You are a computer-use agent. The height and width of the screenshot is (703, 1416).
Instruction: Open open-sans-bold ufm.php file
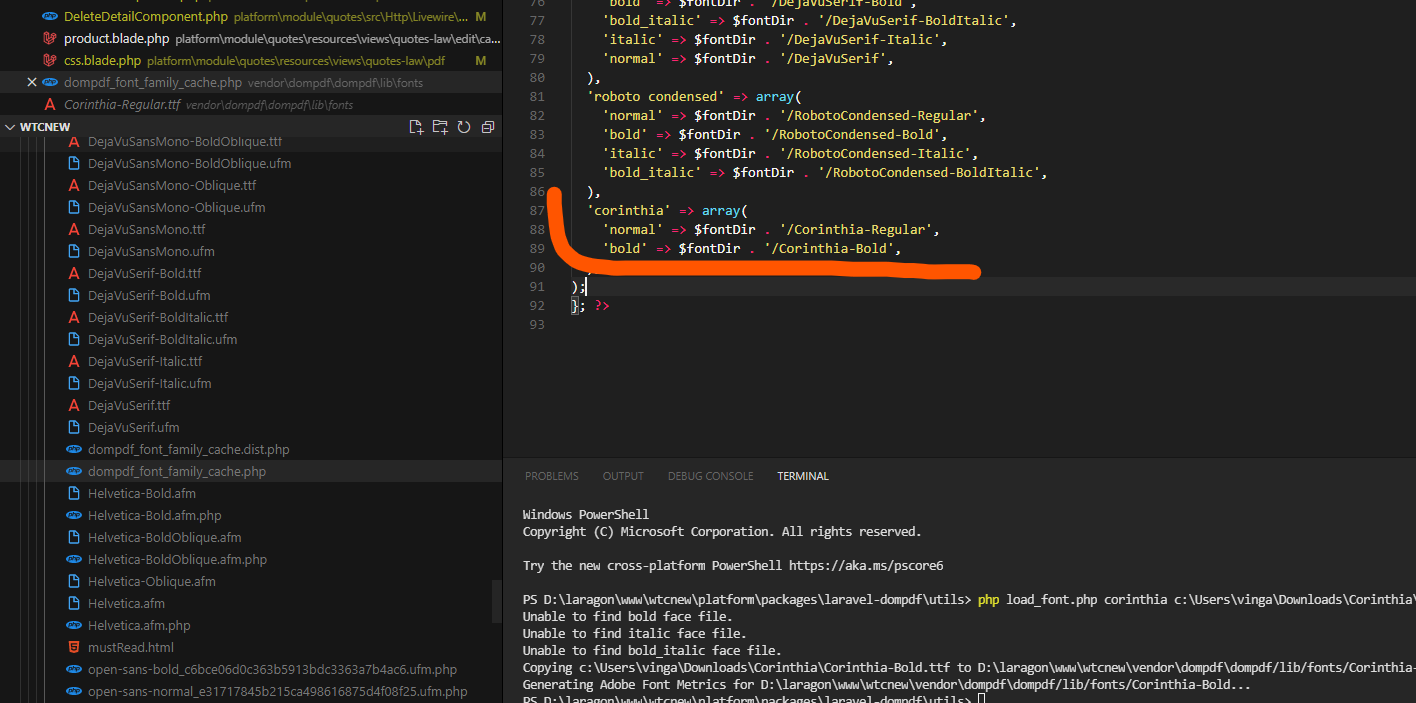[272, 669]
